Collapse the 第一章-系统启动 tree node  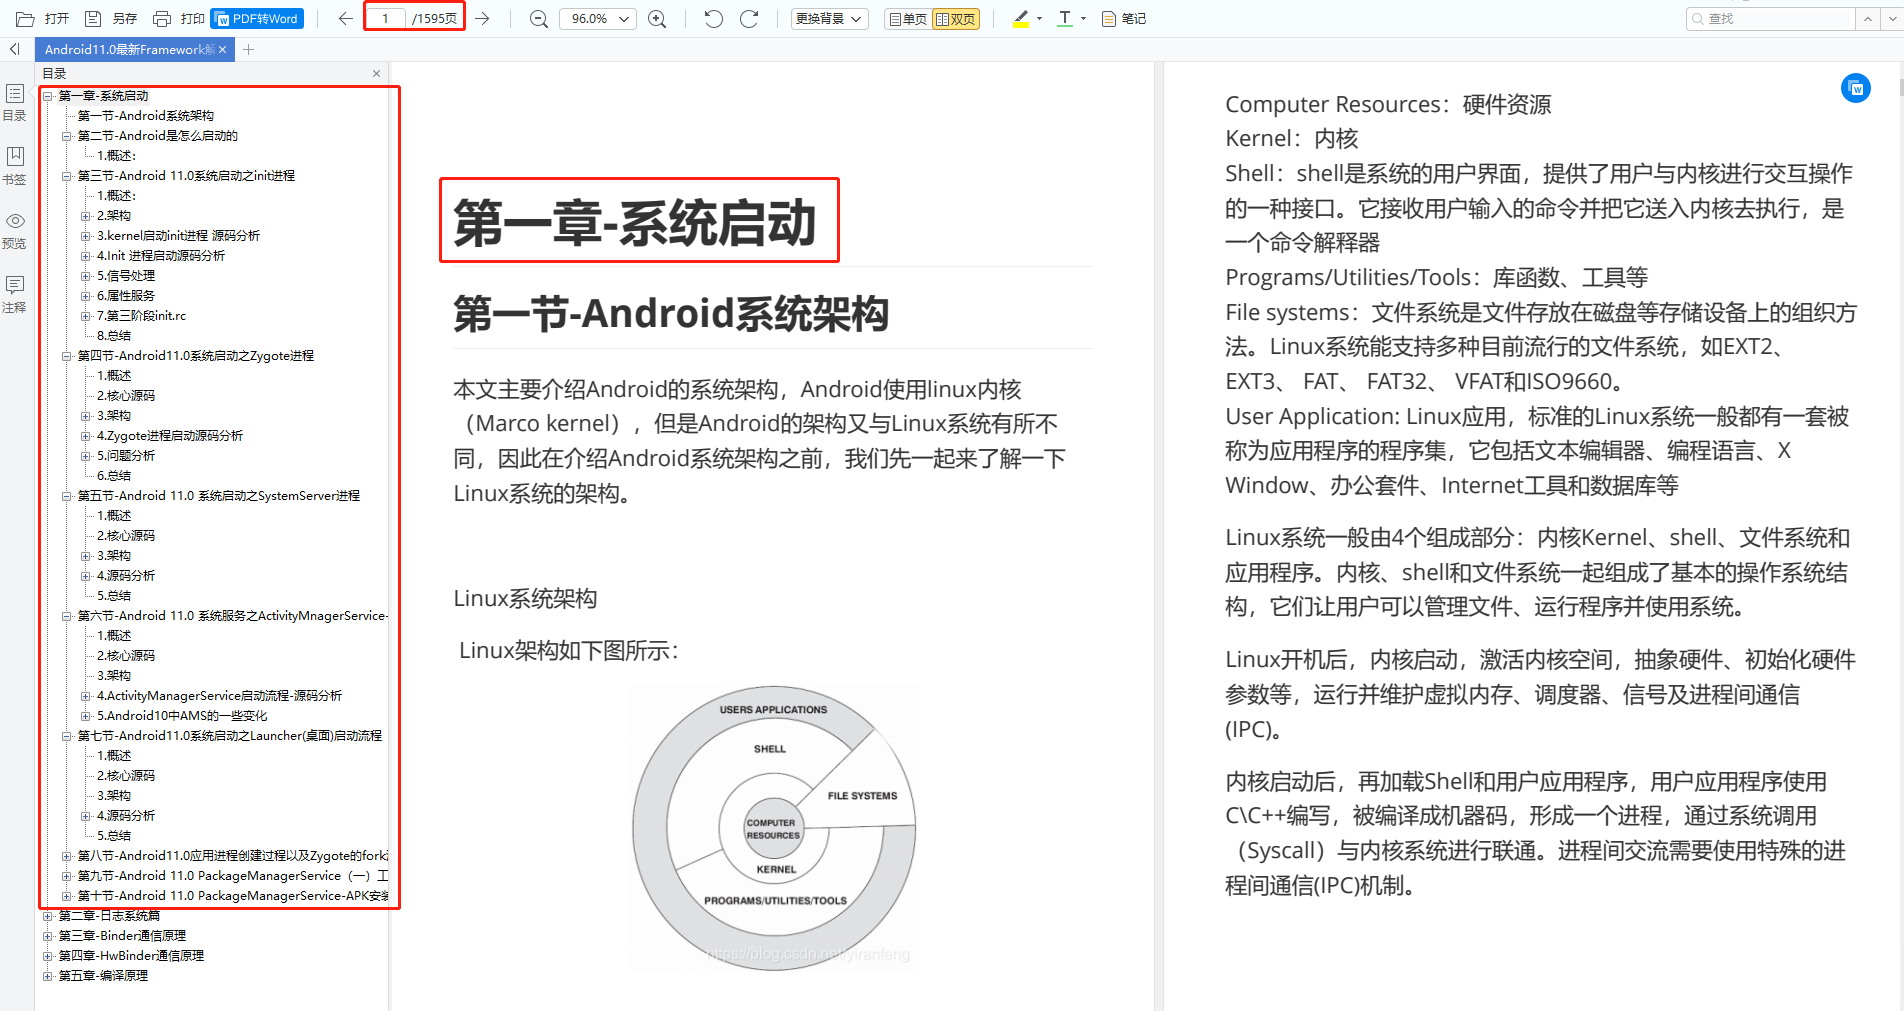[x=47, y=96]
